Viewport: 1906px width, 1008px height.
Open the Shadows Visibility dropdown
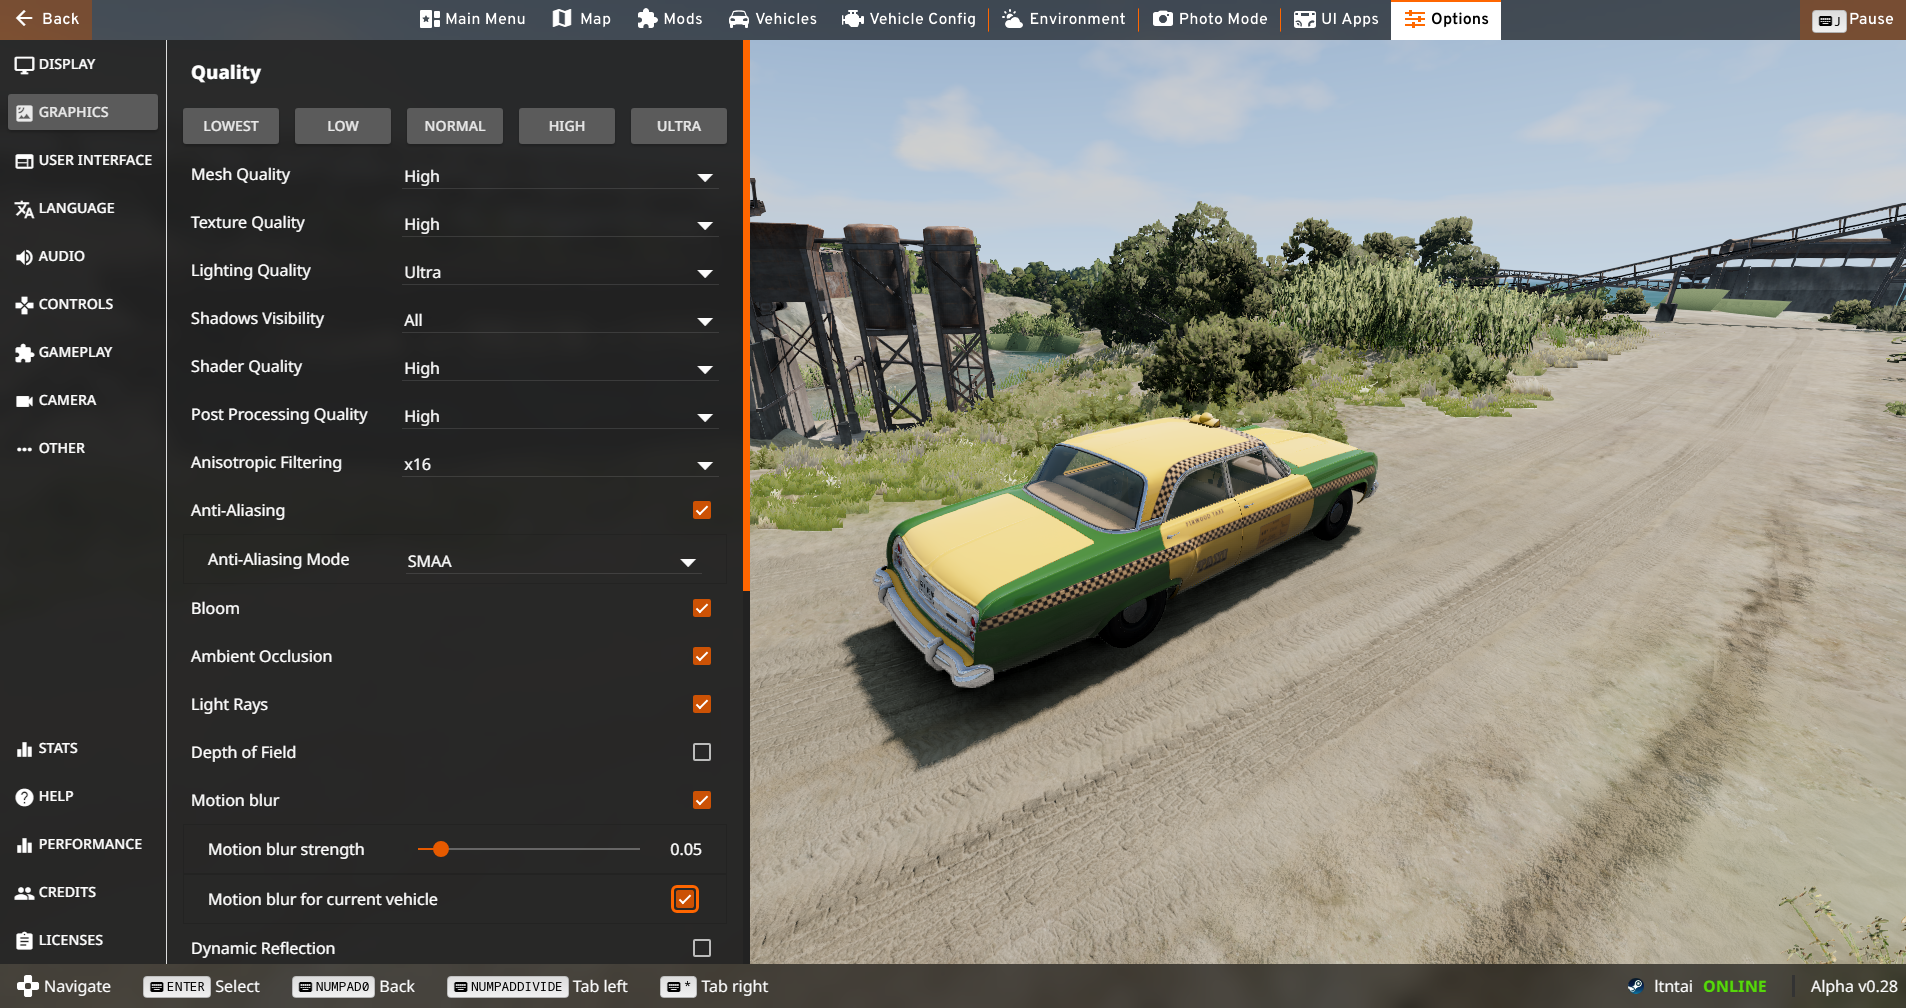point(560,320)
